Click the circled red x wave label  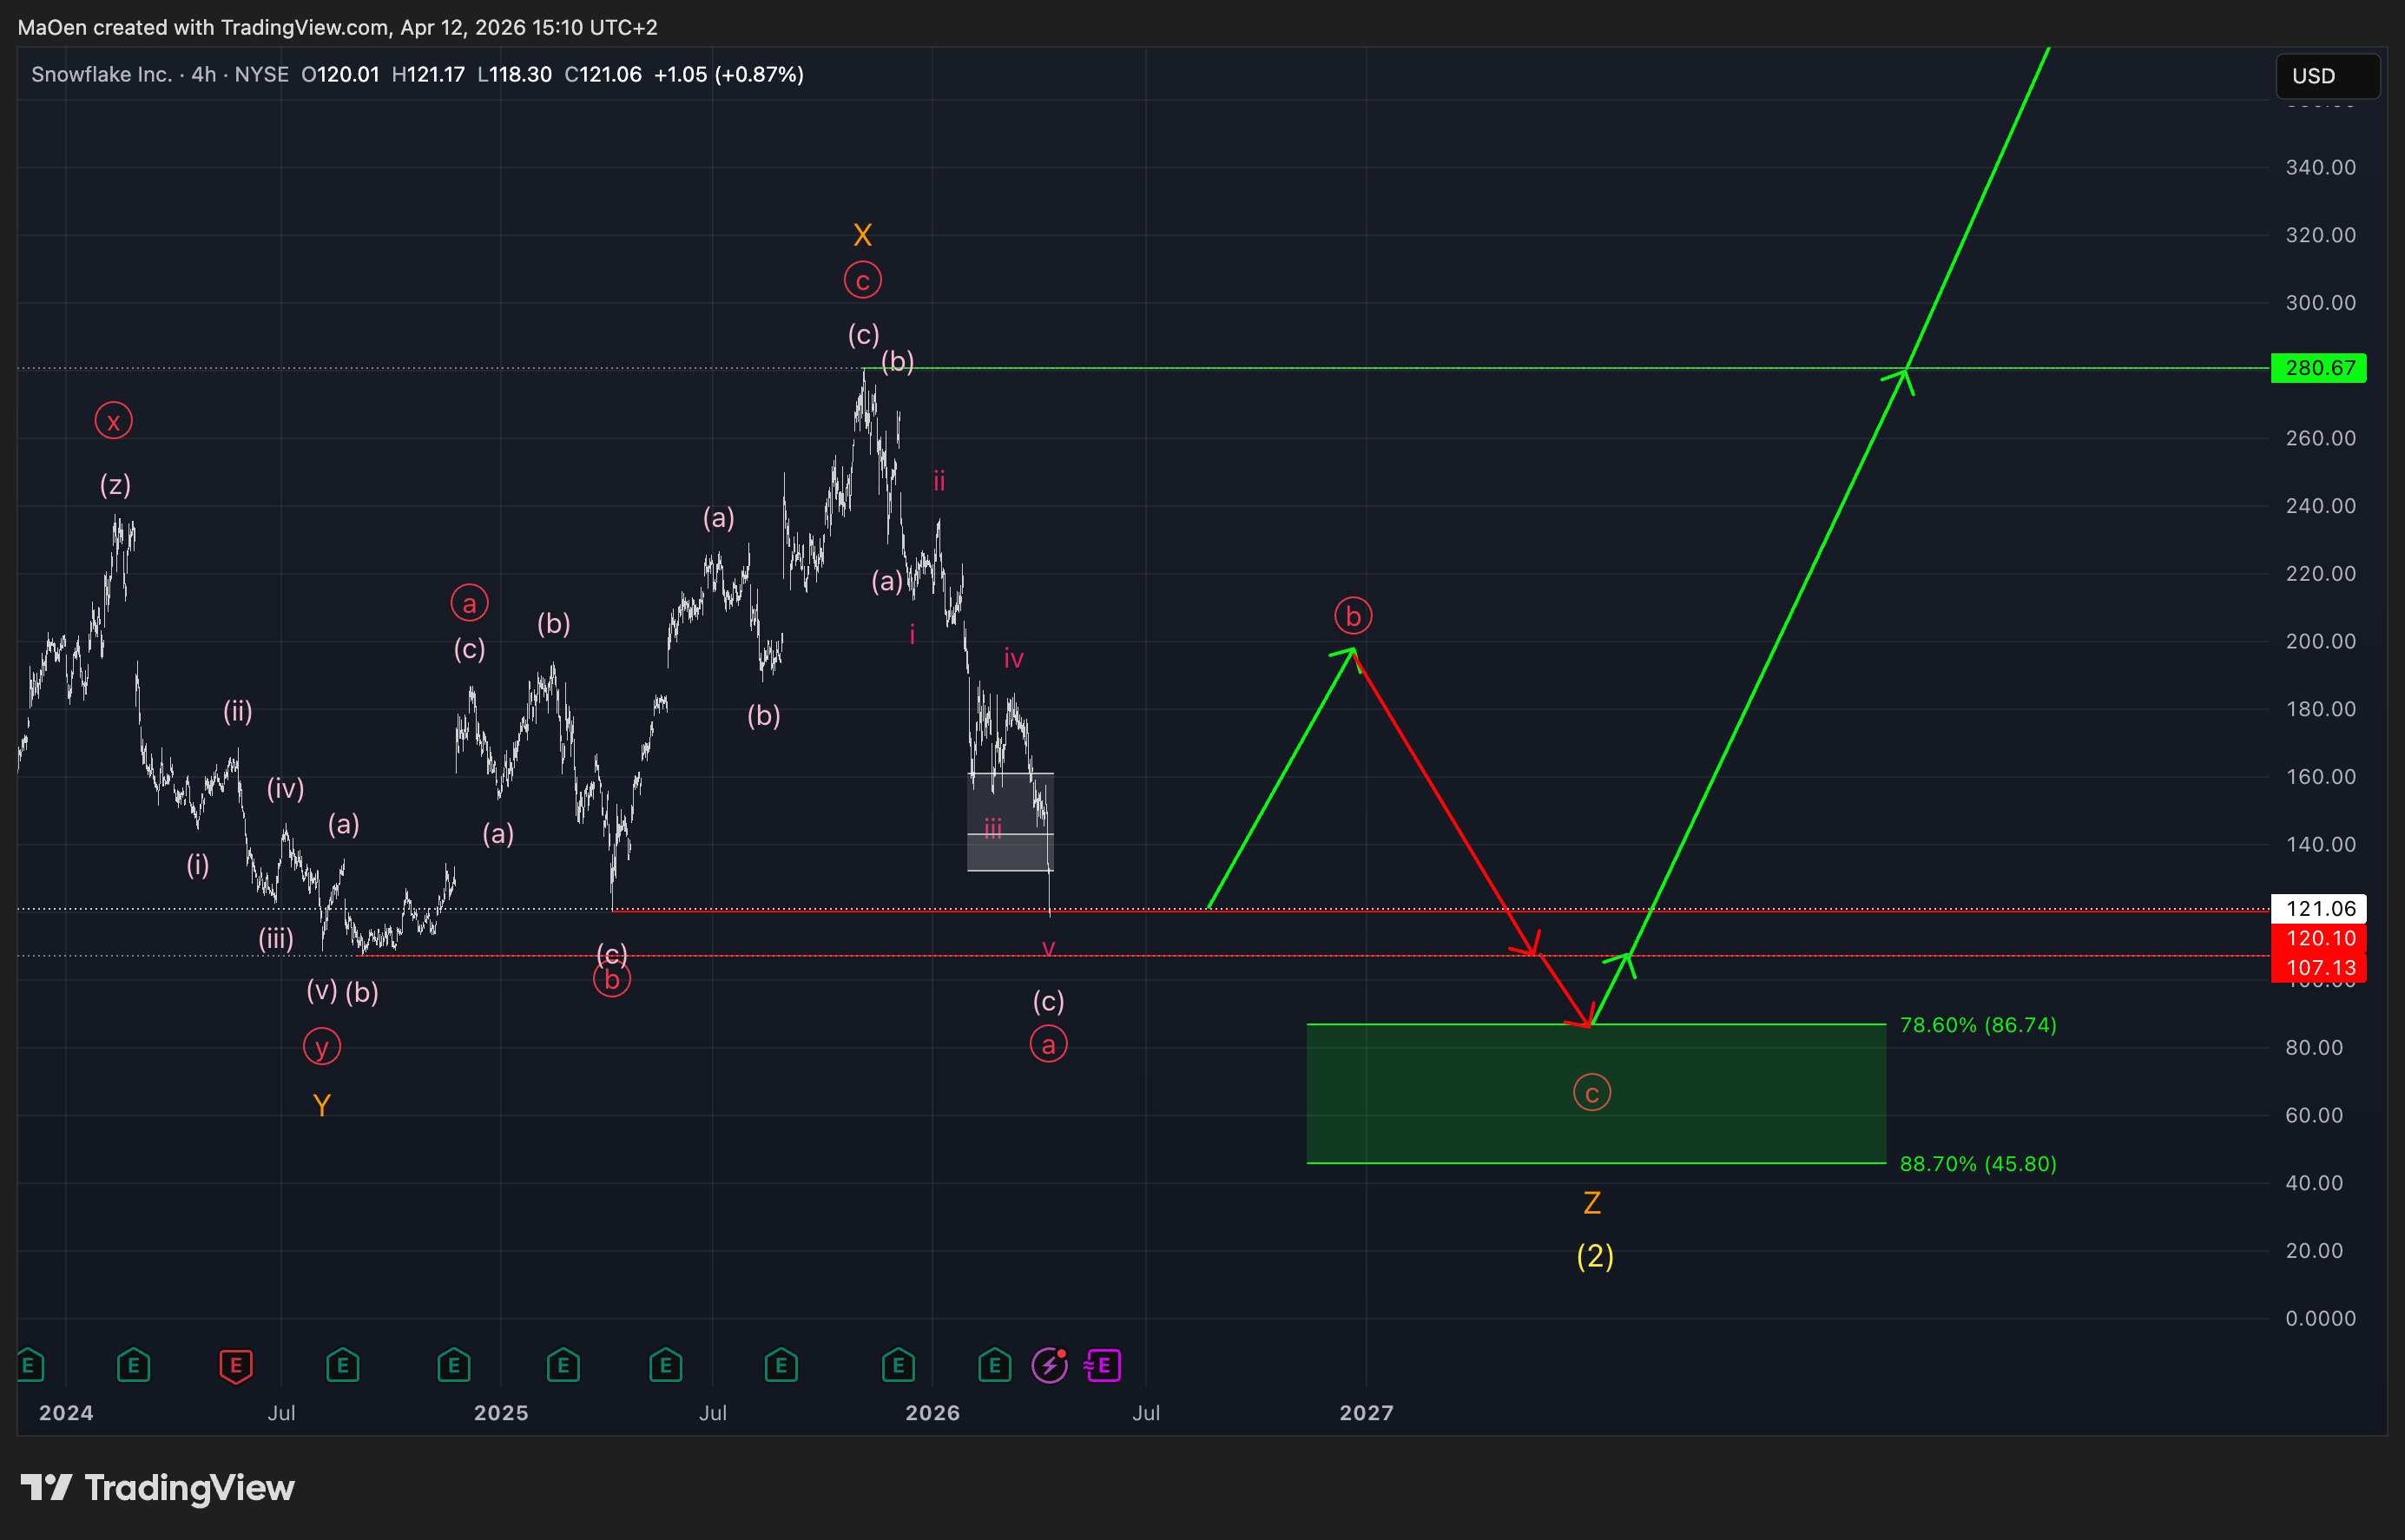pos(113,421)
